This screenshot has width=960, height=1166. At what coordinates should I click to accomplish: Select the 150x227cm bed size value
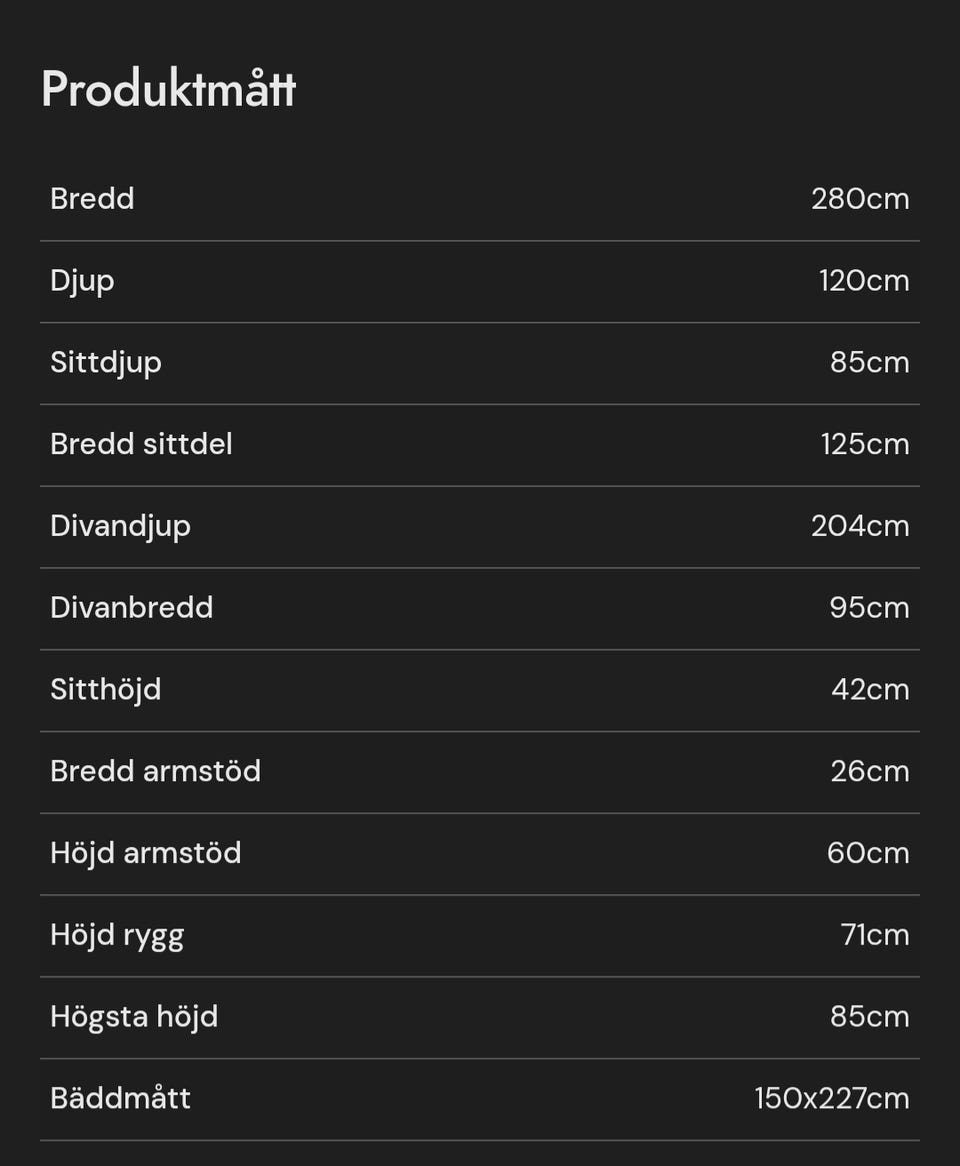[831, 1098]
